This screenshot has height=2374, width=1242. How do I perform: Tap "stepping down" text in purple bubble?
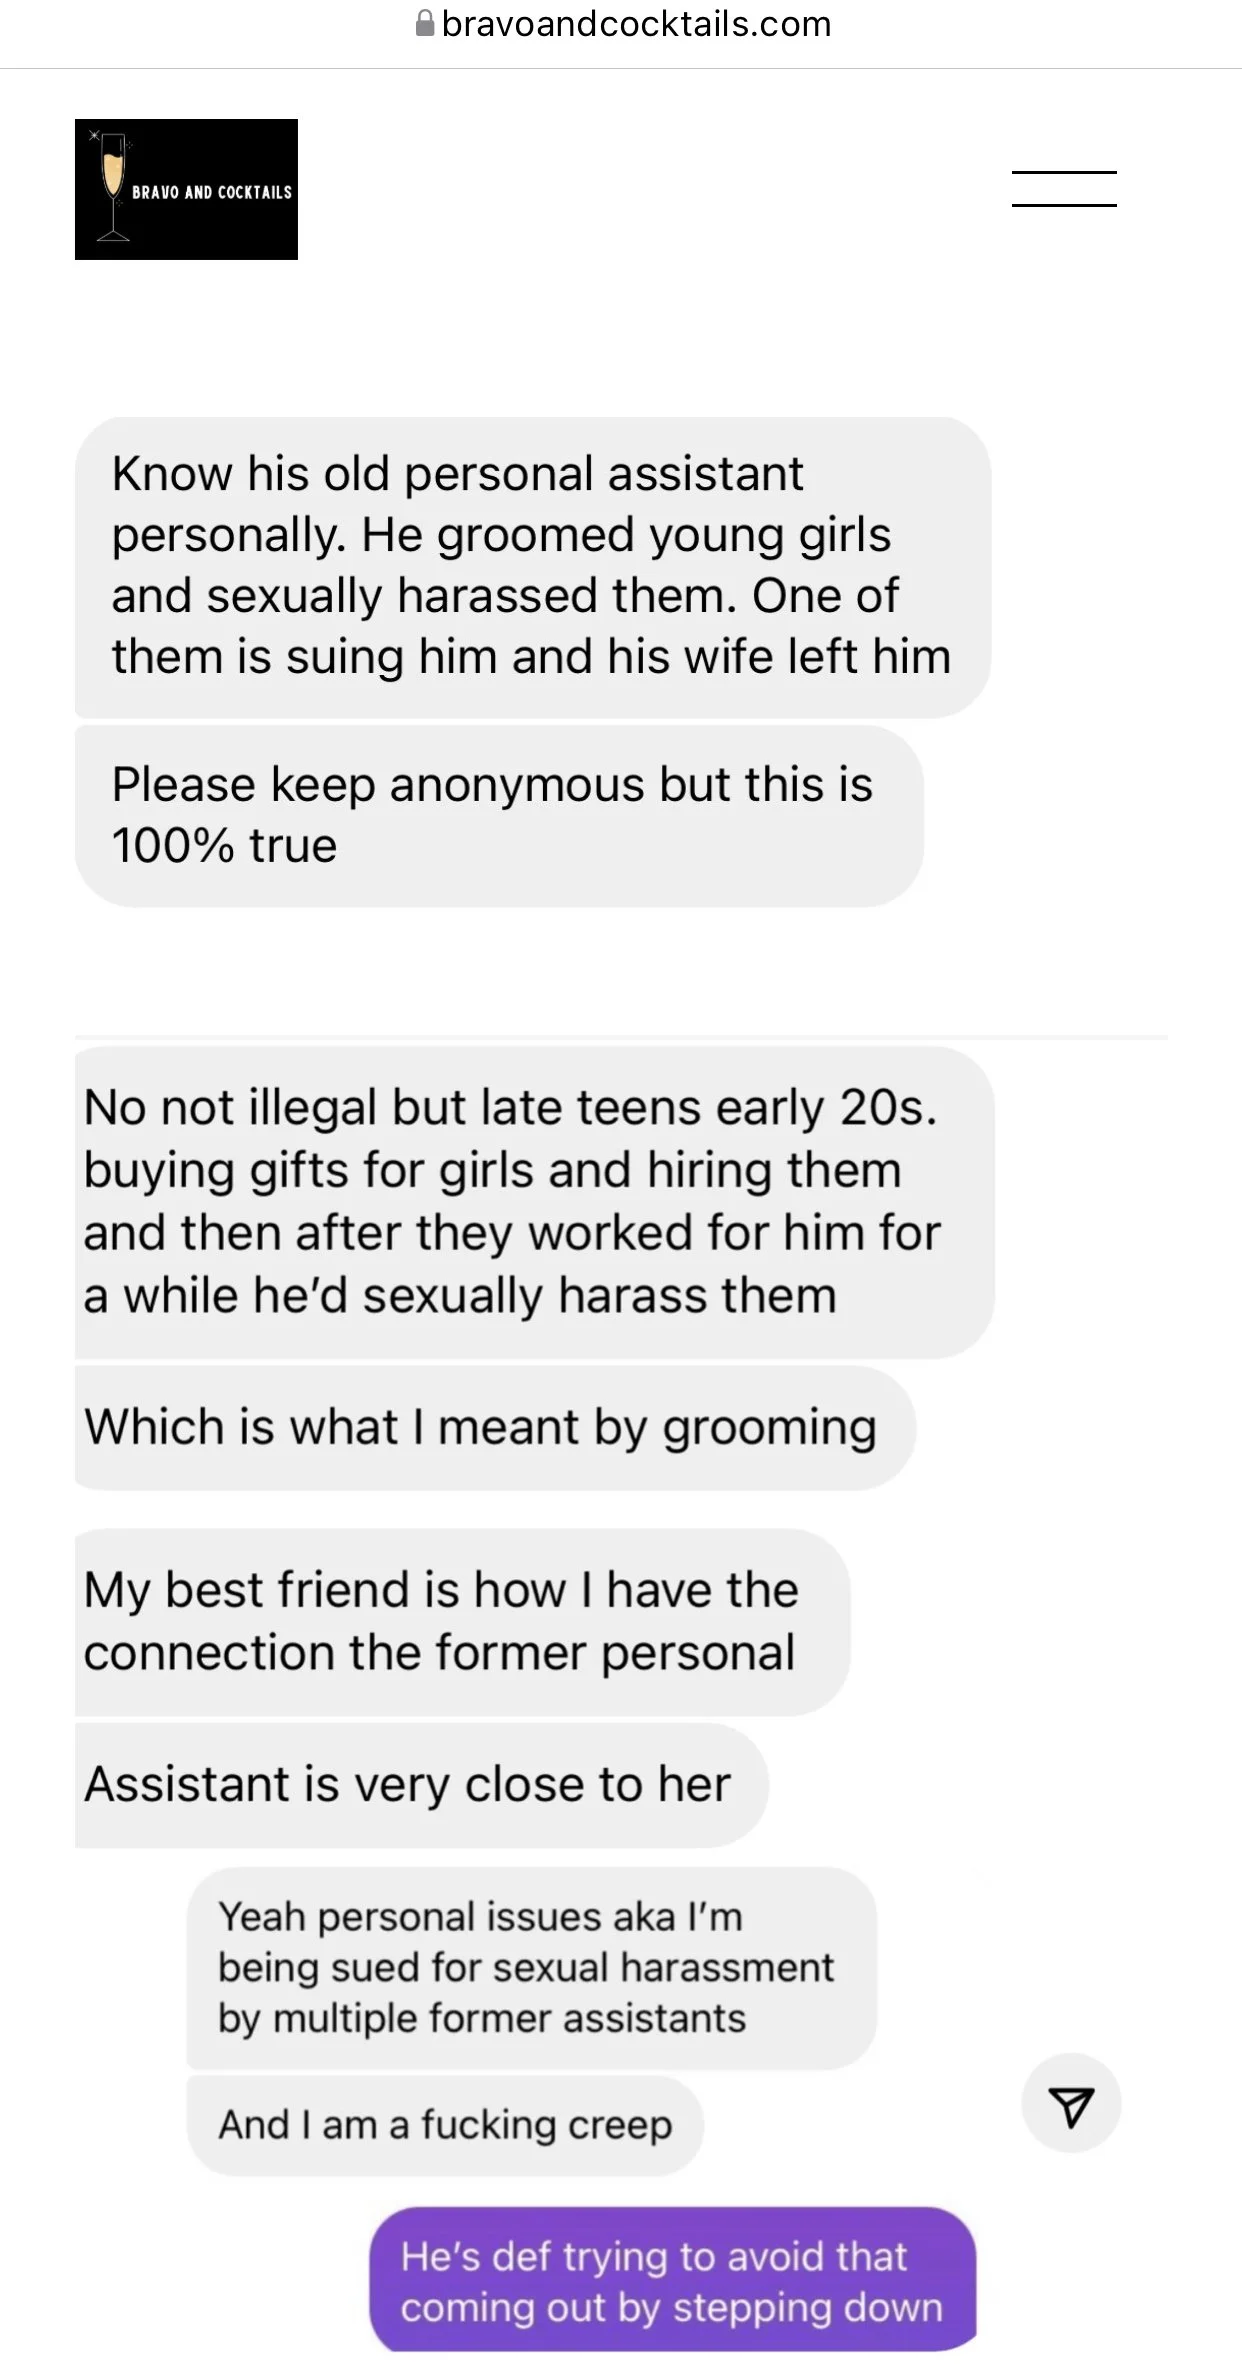(808, 2307)
